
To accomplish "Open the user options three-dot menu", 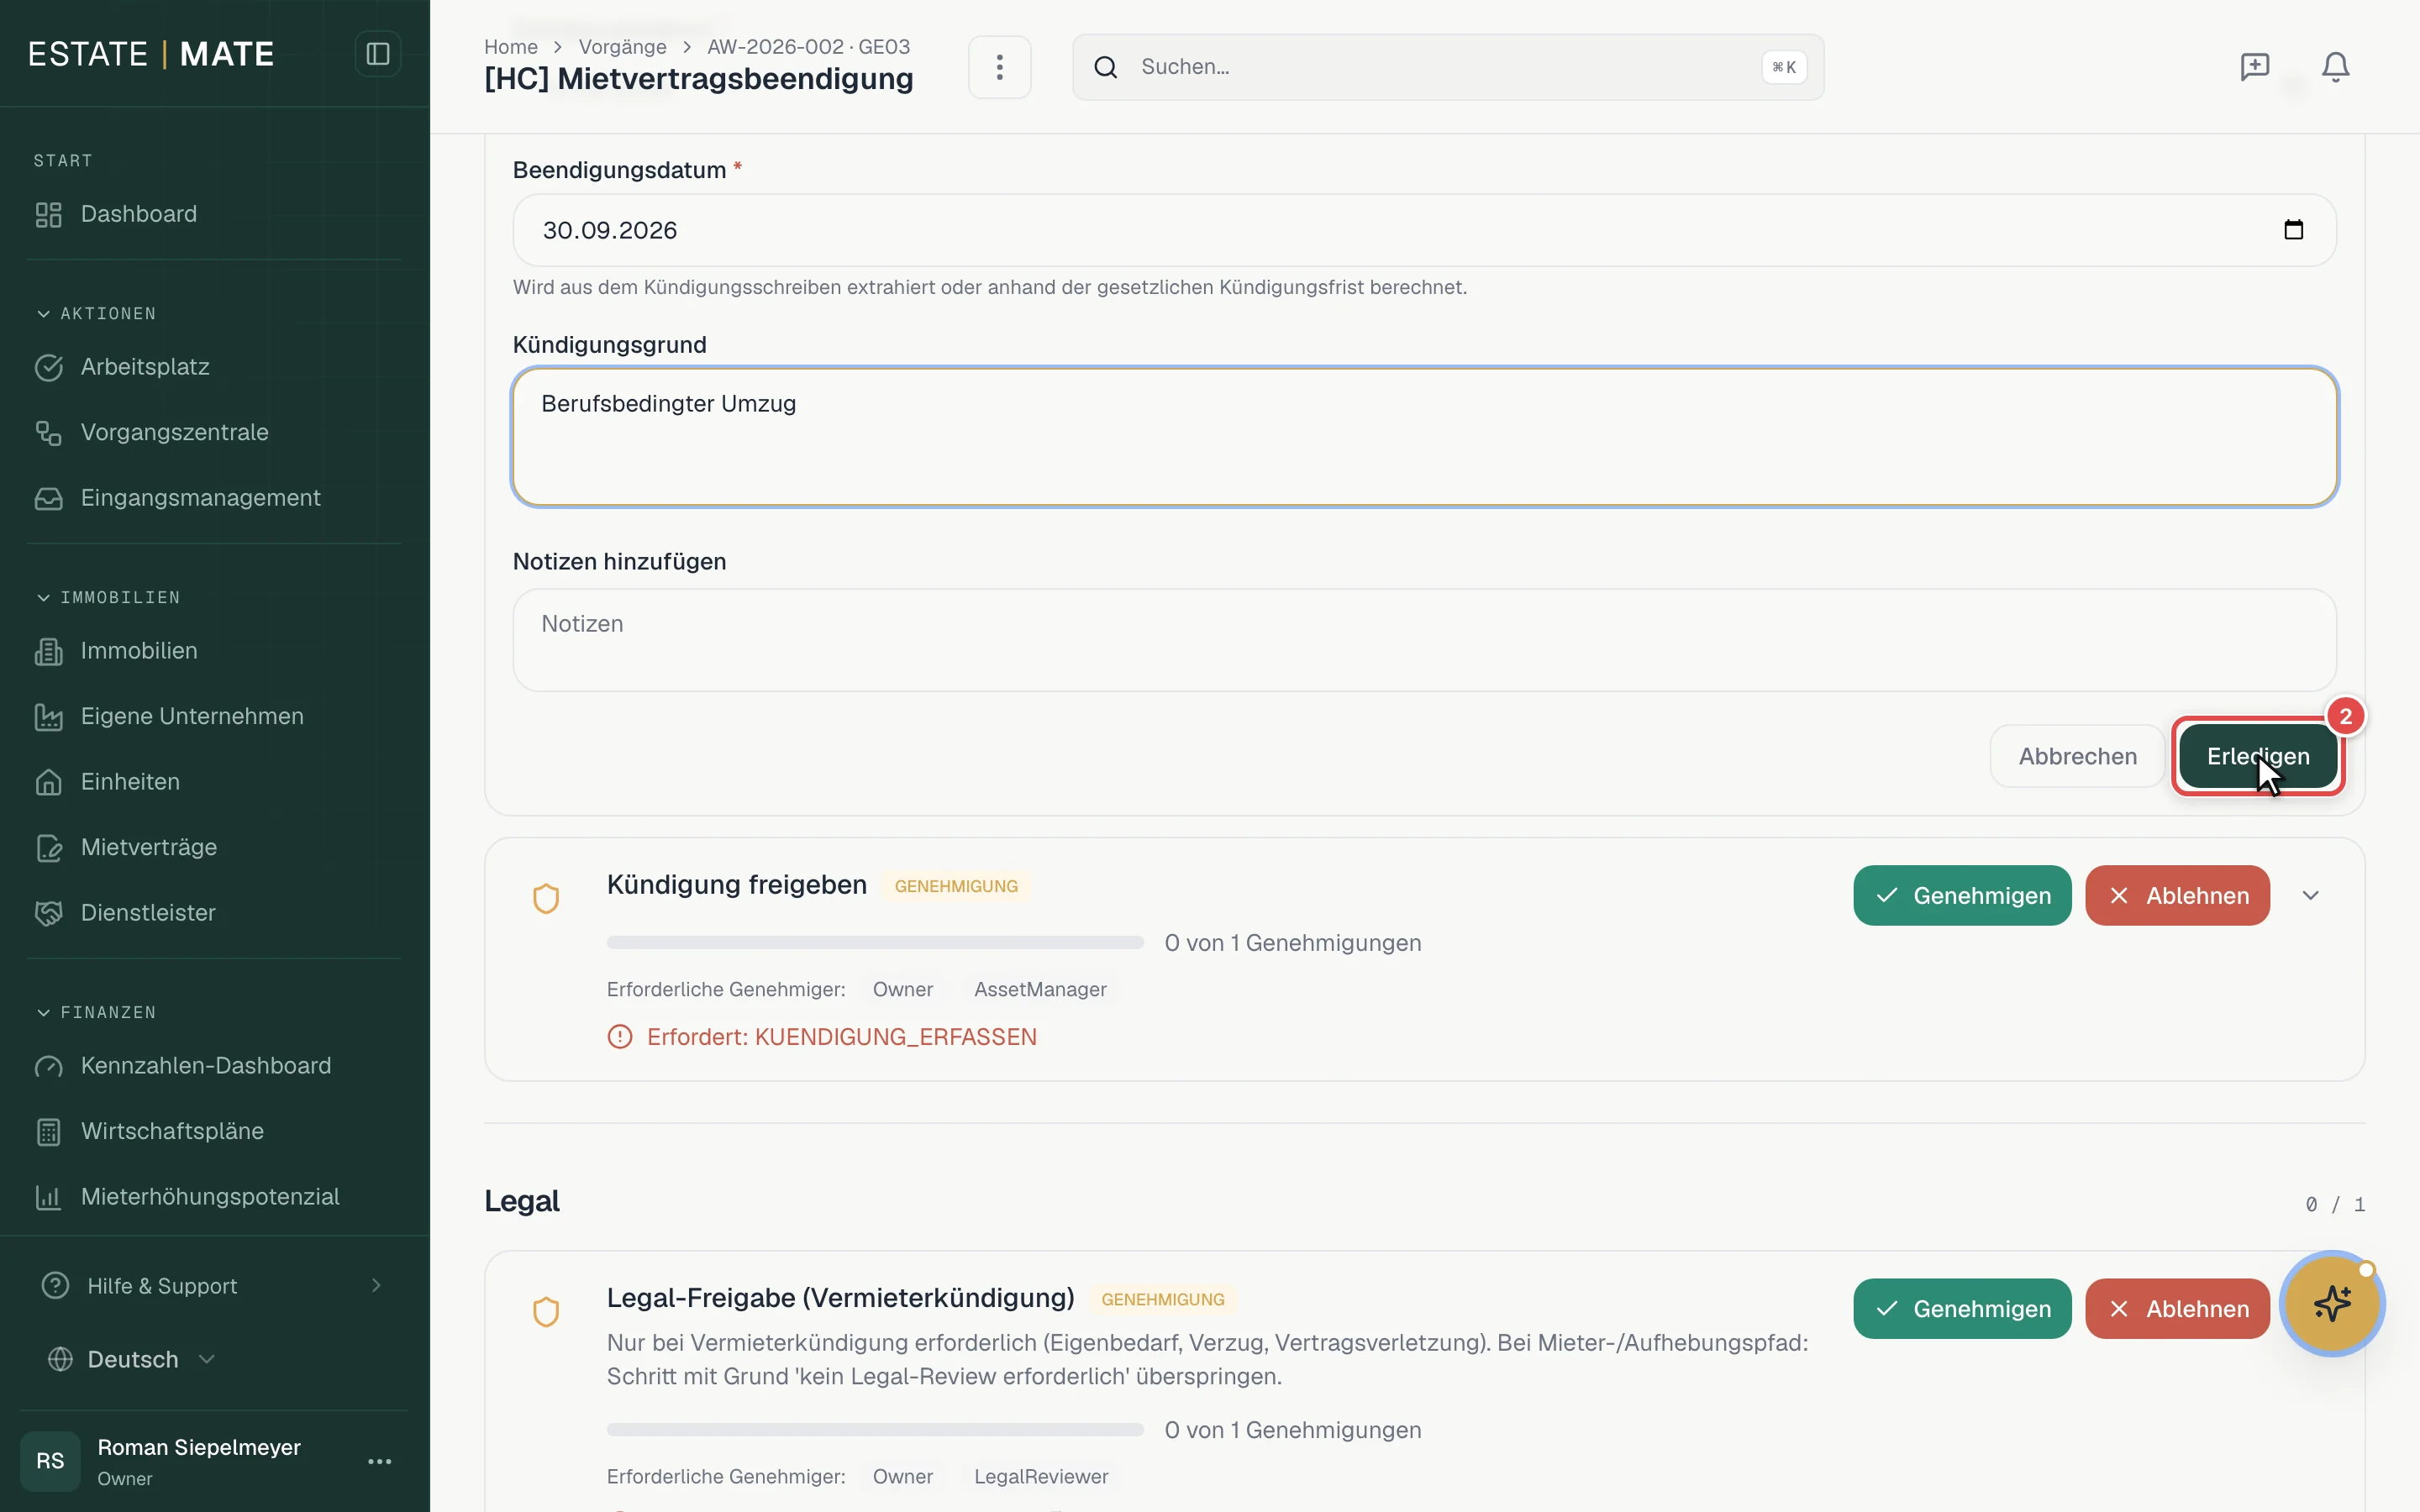I will (x=379, y=1461).
